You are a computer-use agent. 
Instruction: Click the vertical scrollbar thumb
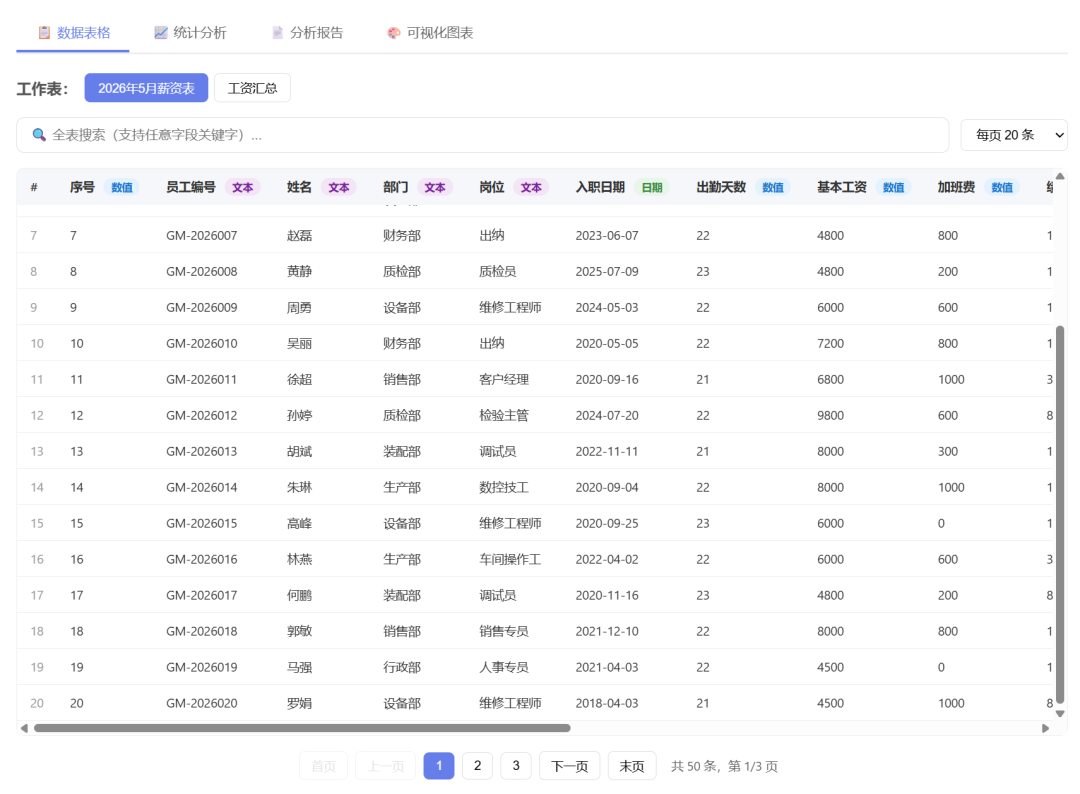pos(1060,513)
